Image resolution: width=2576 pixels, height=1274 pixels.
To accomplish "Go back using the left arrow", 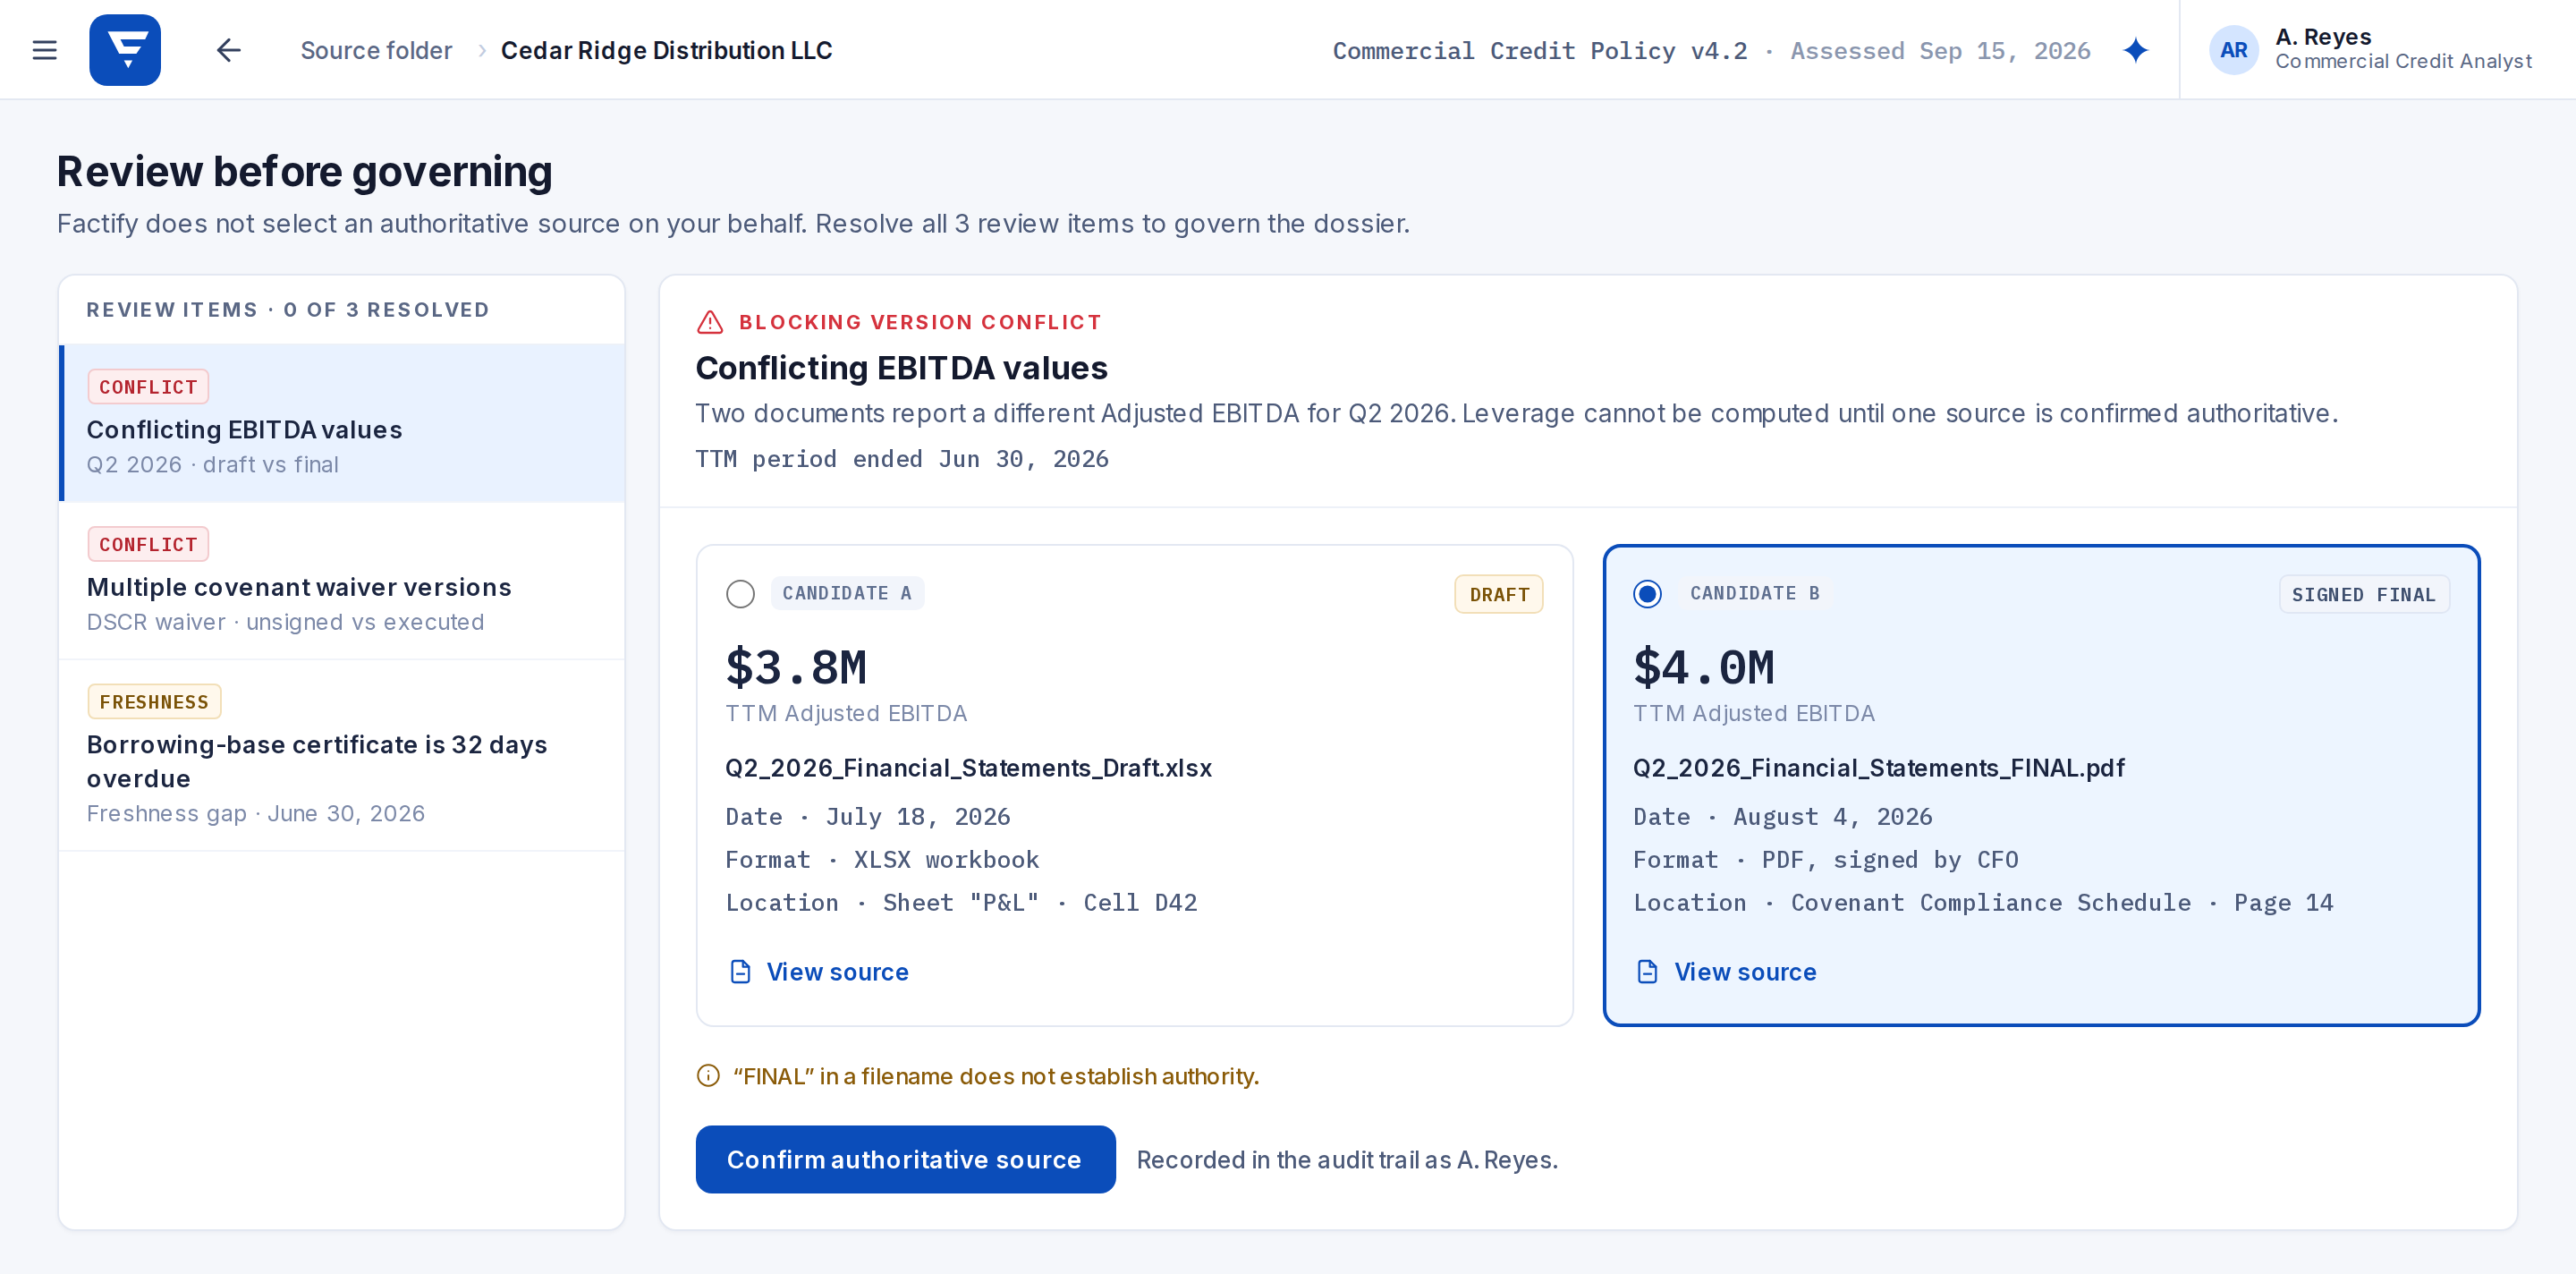I will [x=229, y=50].
